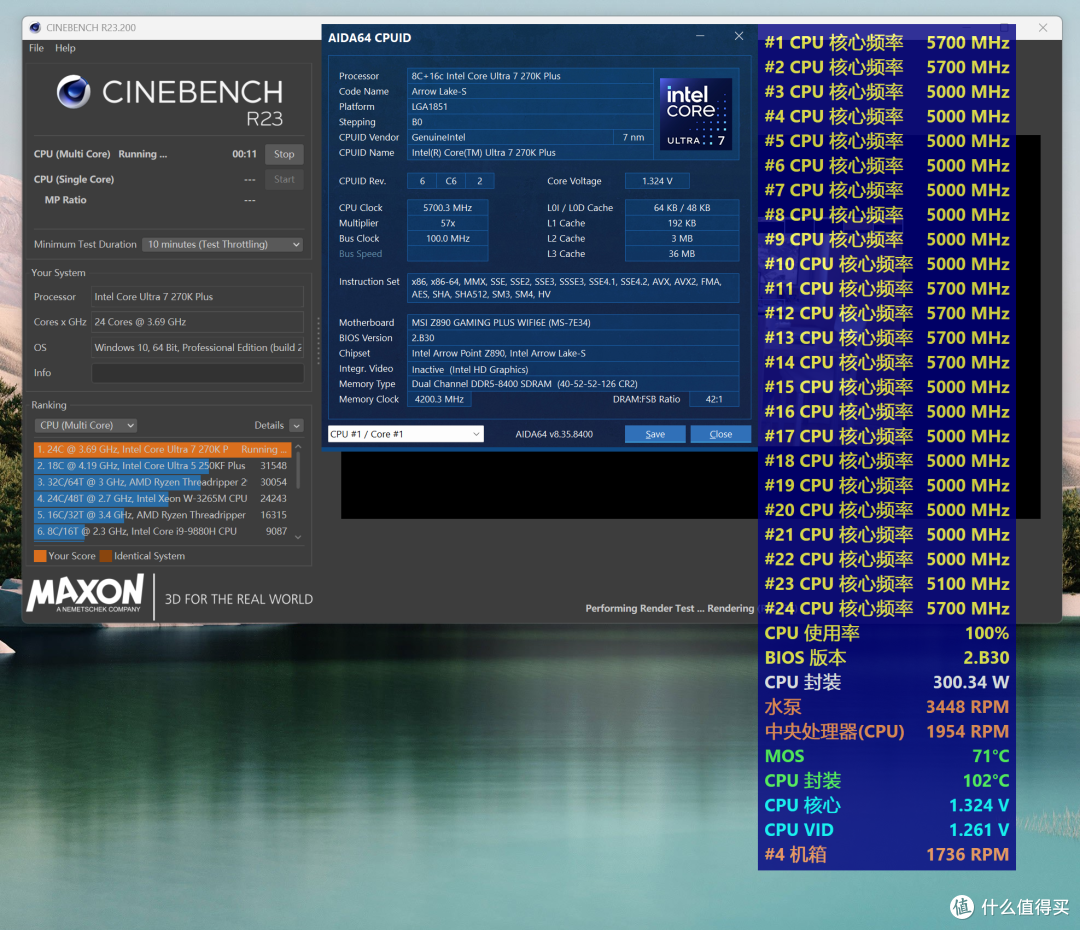The image size is (1080, 930).
Task: Click the L3 Cache value 36 MB
Action: pos(682,254)
